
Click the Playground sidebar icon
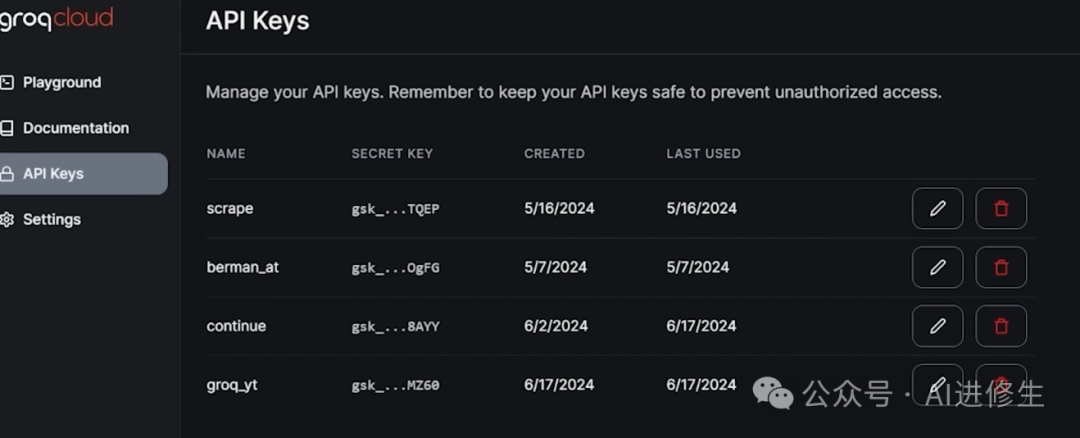(x=7, y=82)
